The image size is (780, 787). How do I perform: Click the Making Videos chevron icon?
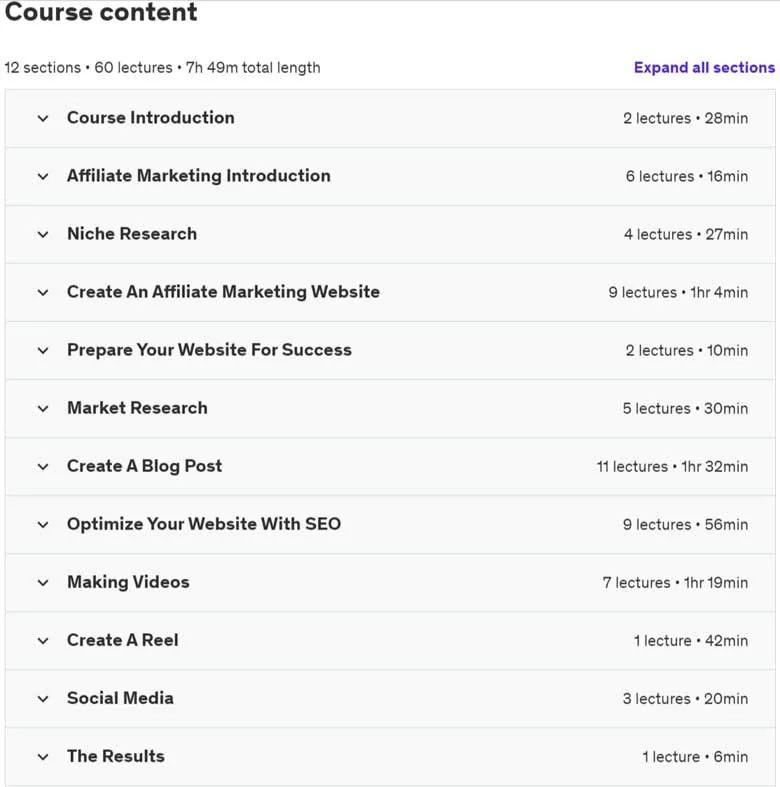tap(43, 583)
